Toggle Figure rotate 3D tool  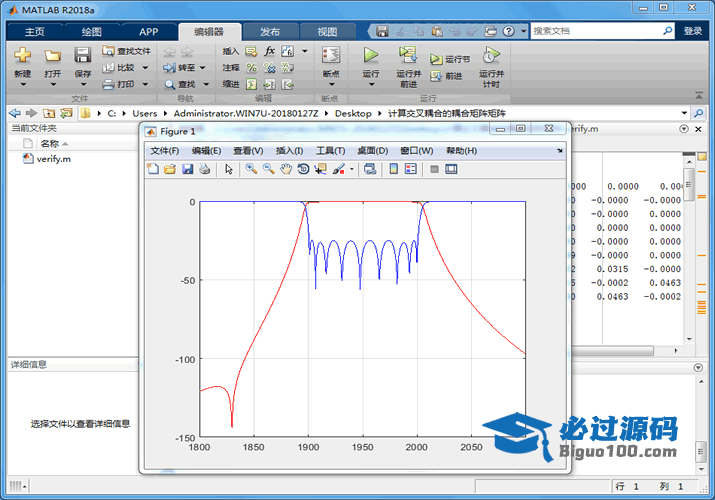coord(303,169)
